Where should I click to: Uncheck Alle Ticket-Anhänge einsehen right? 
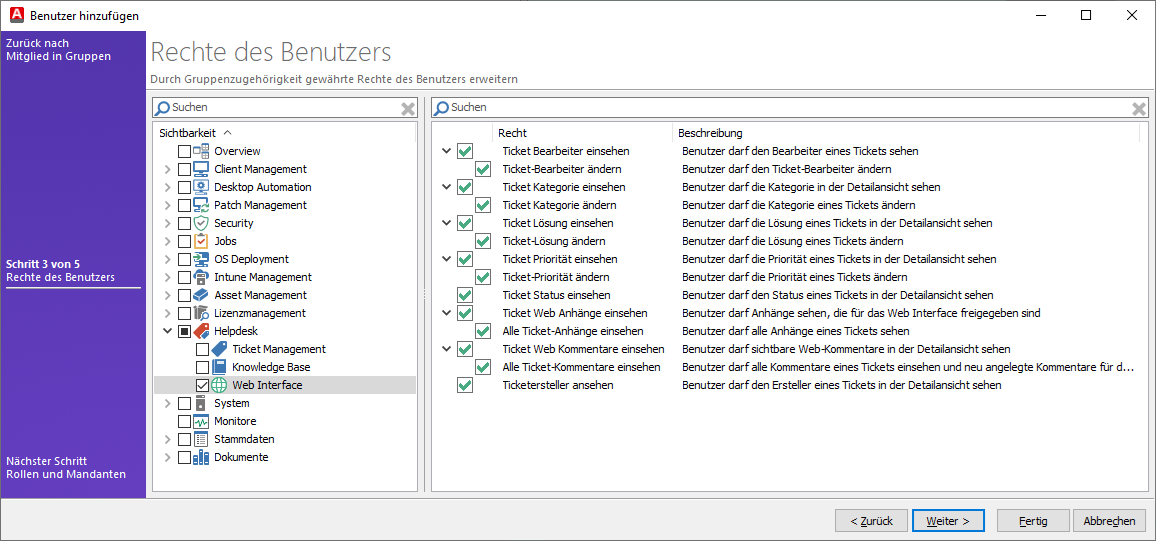tap(483, 332)
